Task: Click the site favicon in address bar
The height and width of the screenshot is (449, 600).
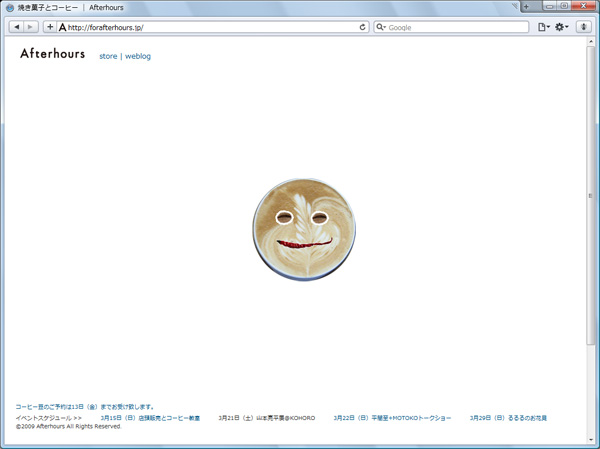Action: (63, 27)
